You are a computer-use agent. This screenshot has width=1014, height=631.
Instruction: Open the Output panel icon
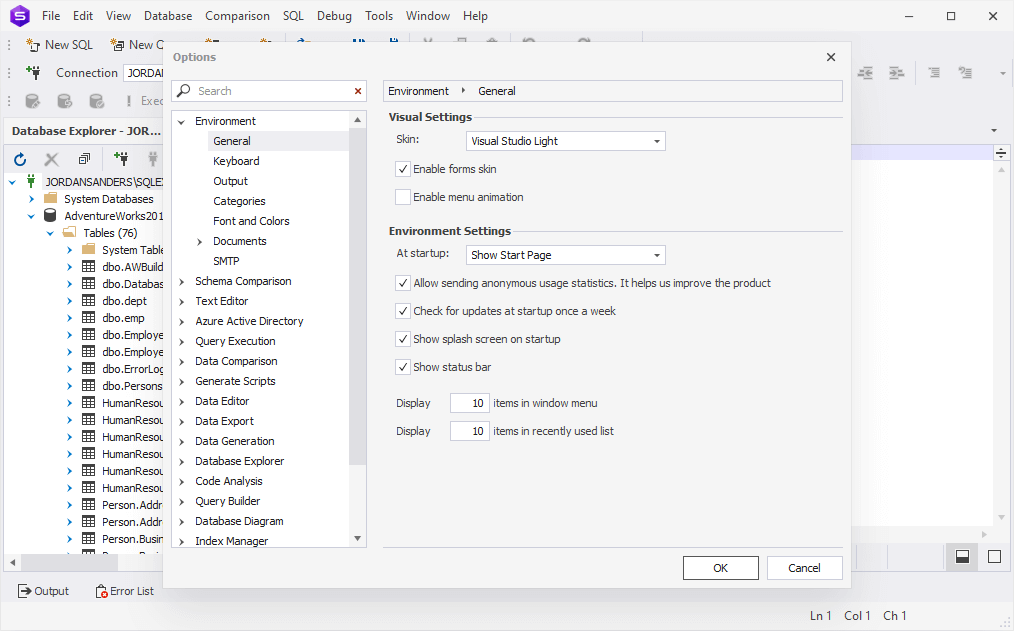click(25, 590)
